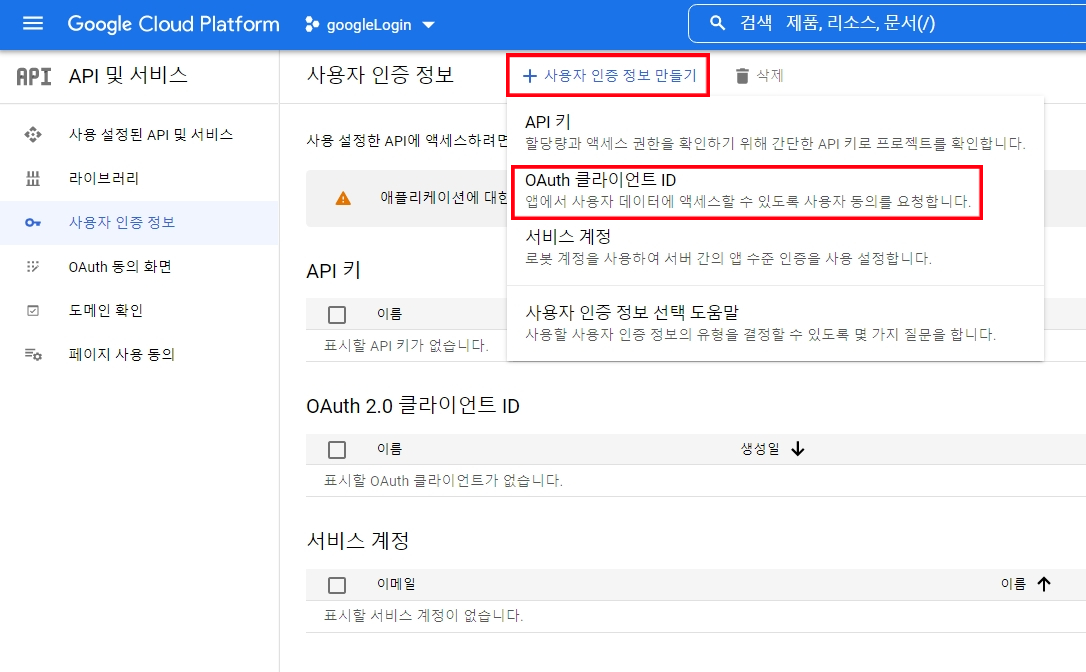This screenshot has height=672, width=1086.
Task: Click the trash can delete icon
Action: tap(742, 76)
